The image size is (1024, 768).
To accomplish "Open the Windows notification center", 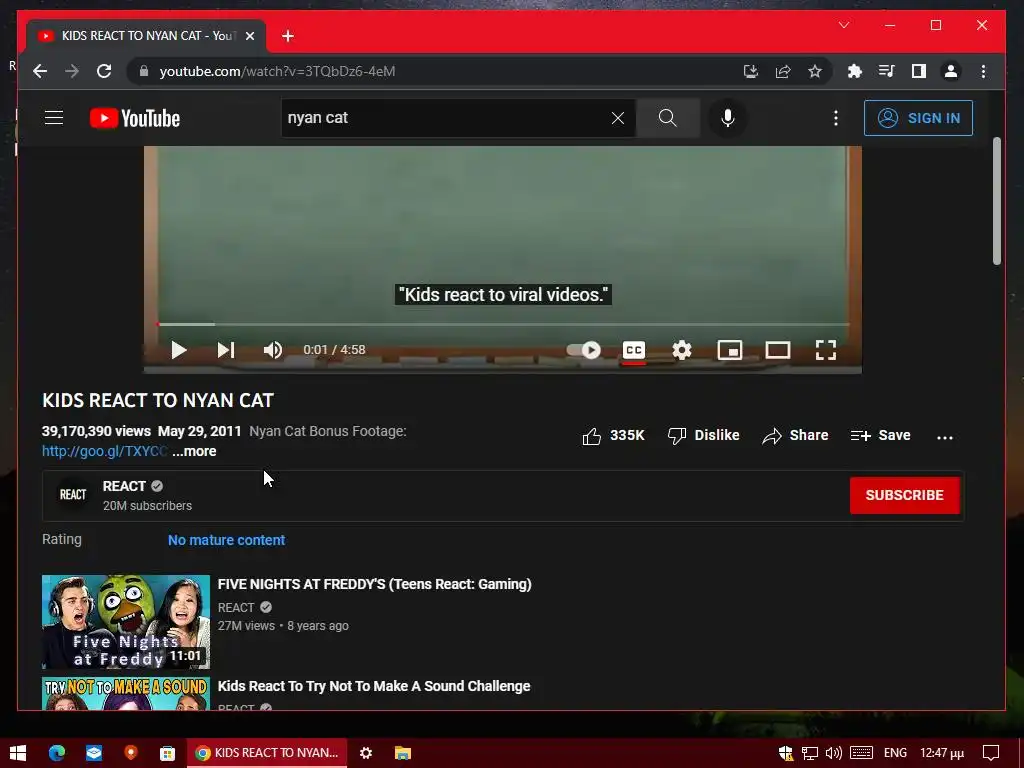I will 991,753.
